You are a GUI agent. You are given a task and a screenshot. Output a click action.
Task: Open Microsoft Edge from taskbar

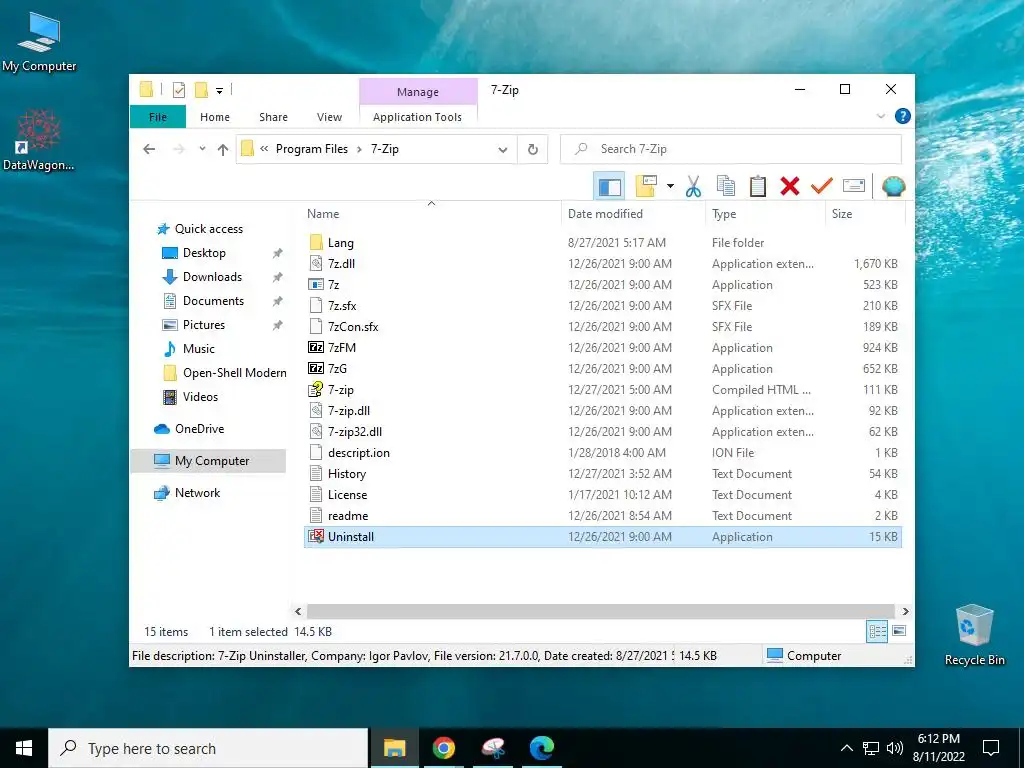tap(541, 748)
